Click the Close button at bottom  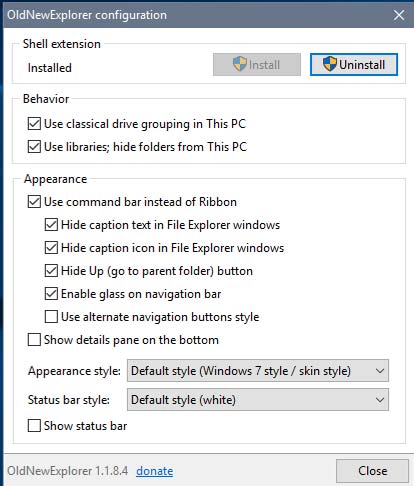(372, 471)
